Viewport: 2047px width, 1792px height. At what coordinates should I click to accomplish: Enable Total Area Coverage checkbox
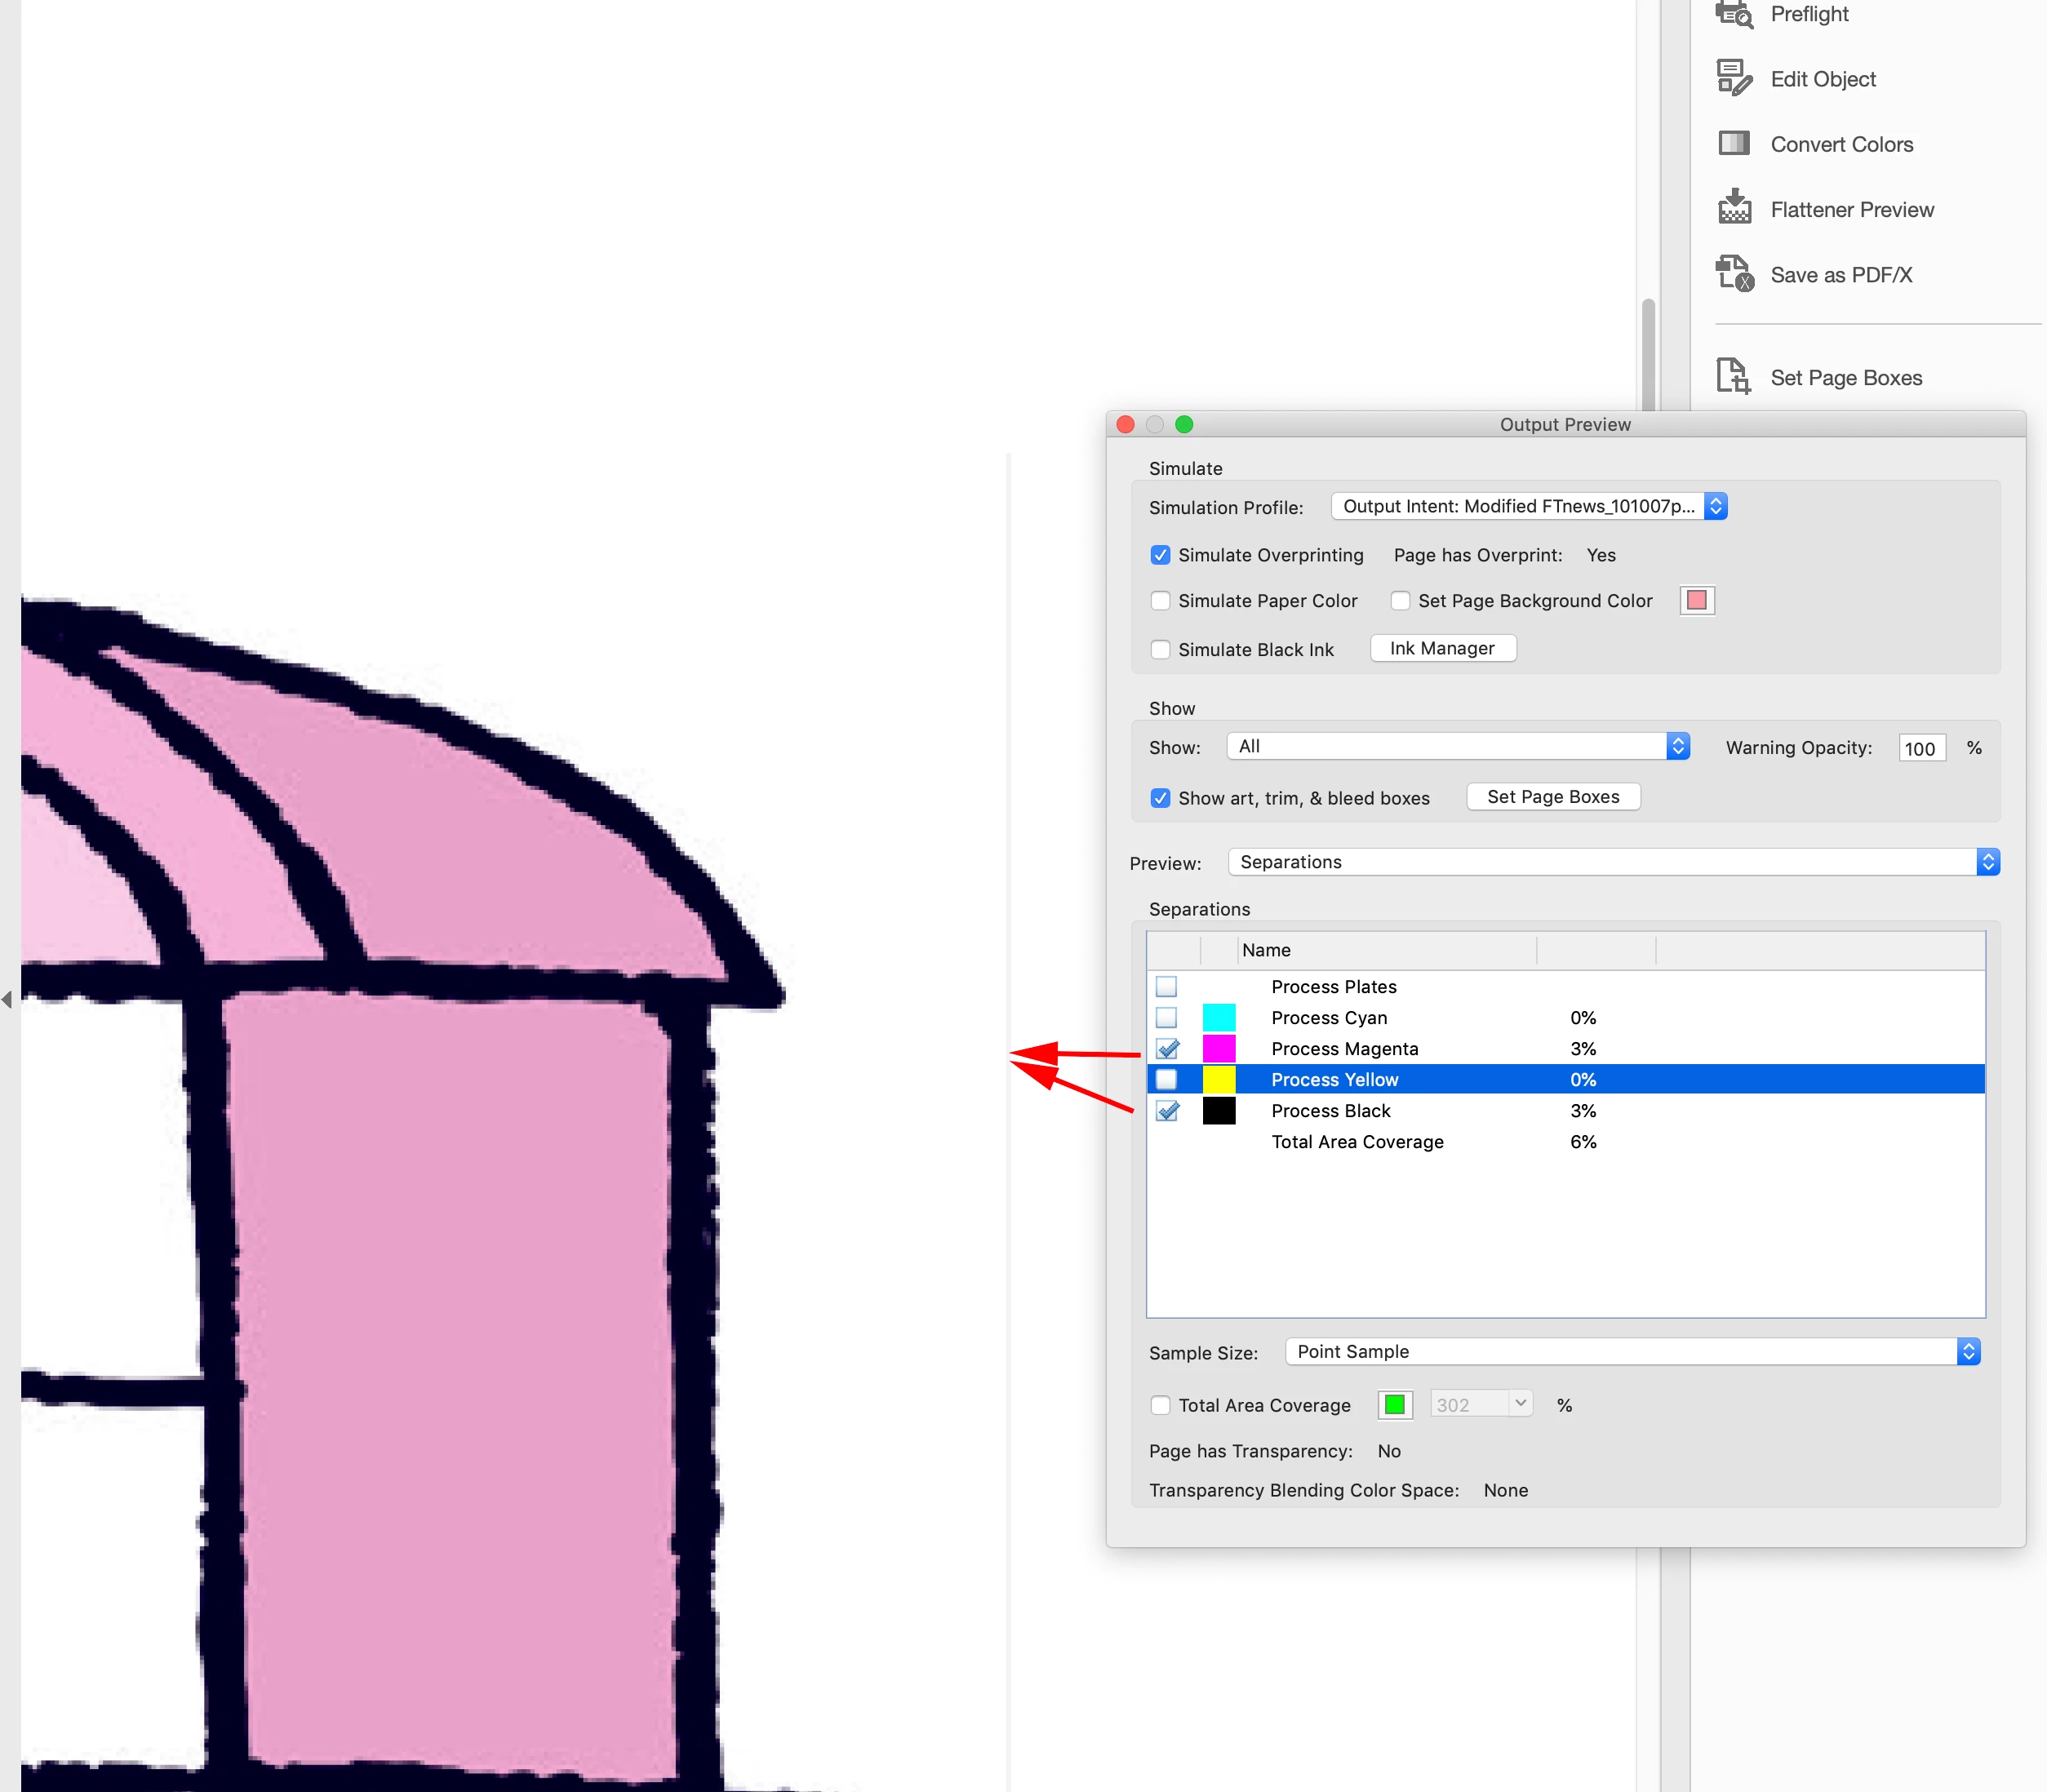pyautogui.click(x=1160, y=1405)
